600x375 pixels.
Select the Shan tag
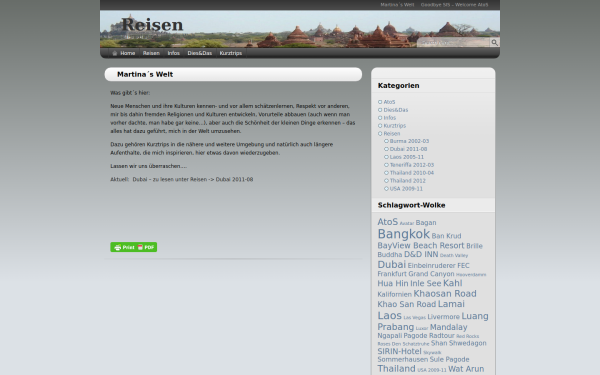(439, 343)
